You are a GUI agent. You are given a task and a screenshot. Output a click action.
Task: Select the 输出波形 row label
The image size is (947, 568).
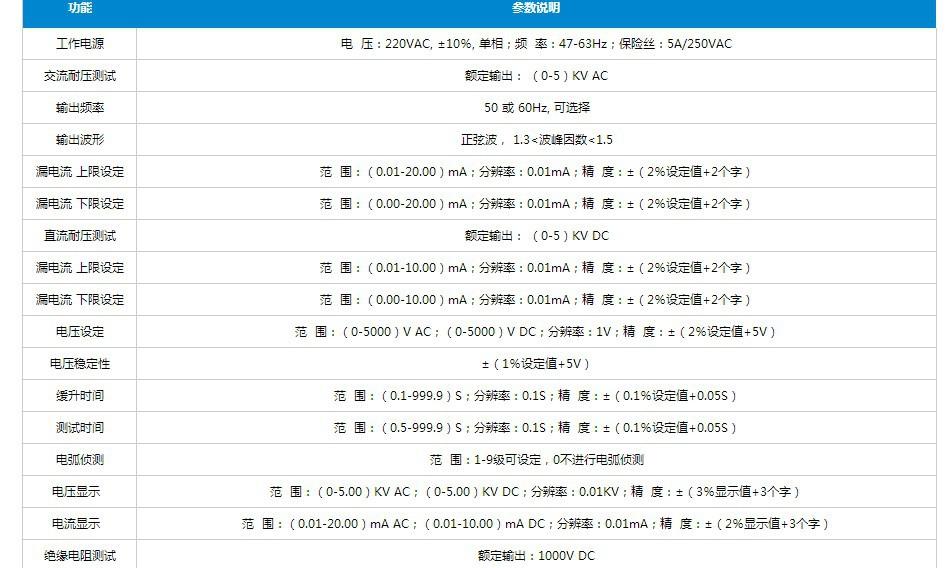click(80, 140)
